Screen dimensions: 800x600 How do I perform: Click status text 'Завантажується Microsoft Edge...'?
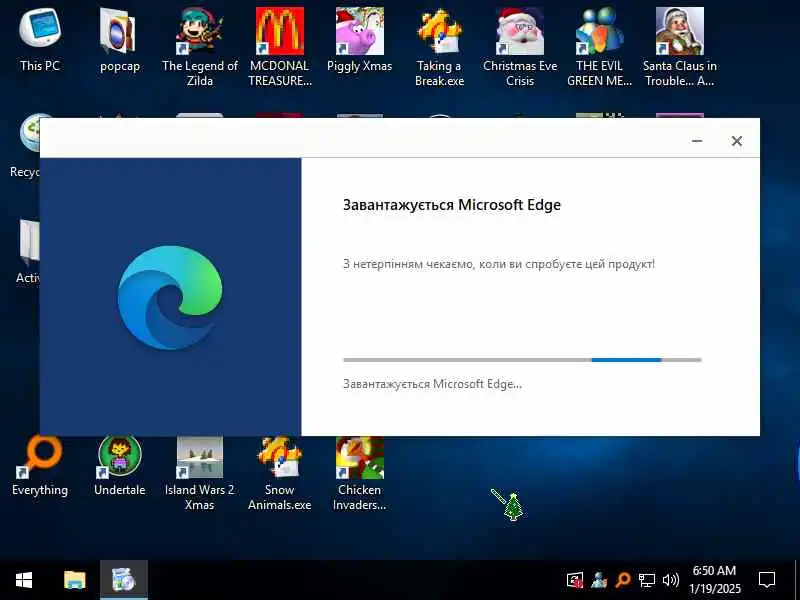[x=432, y=384]
